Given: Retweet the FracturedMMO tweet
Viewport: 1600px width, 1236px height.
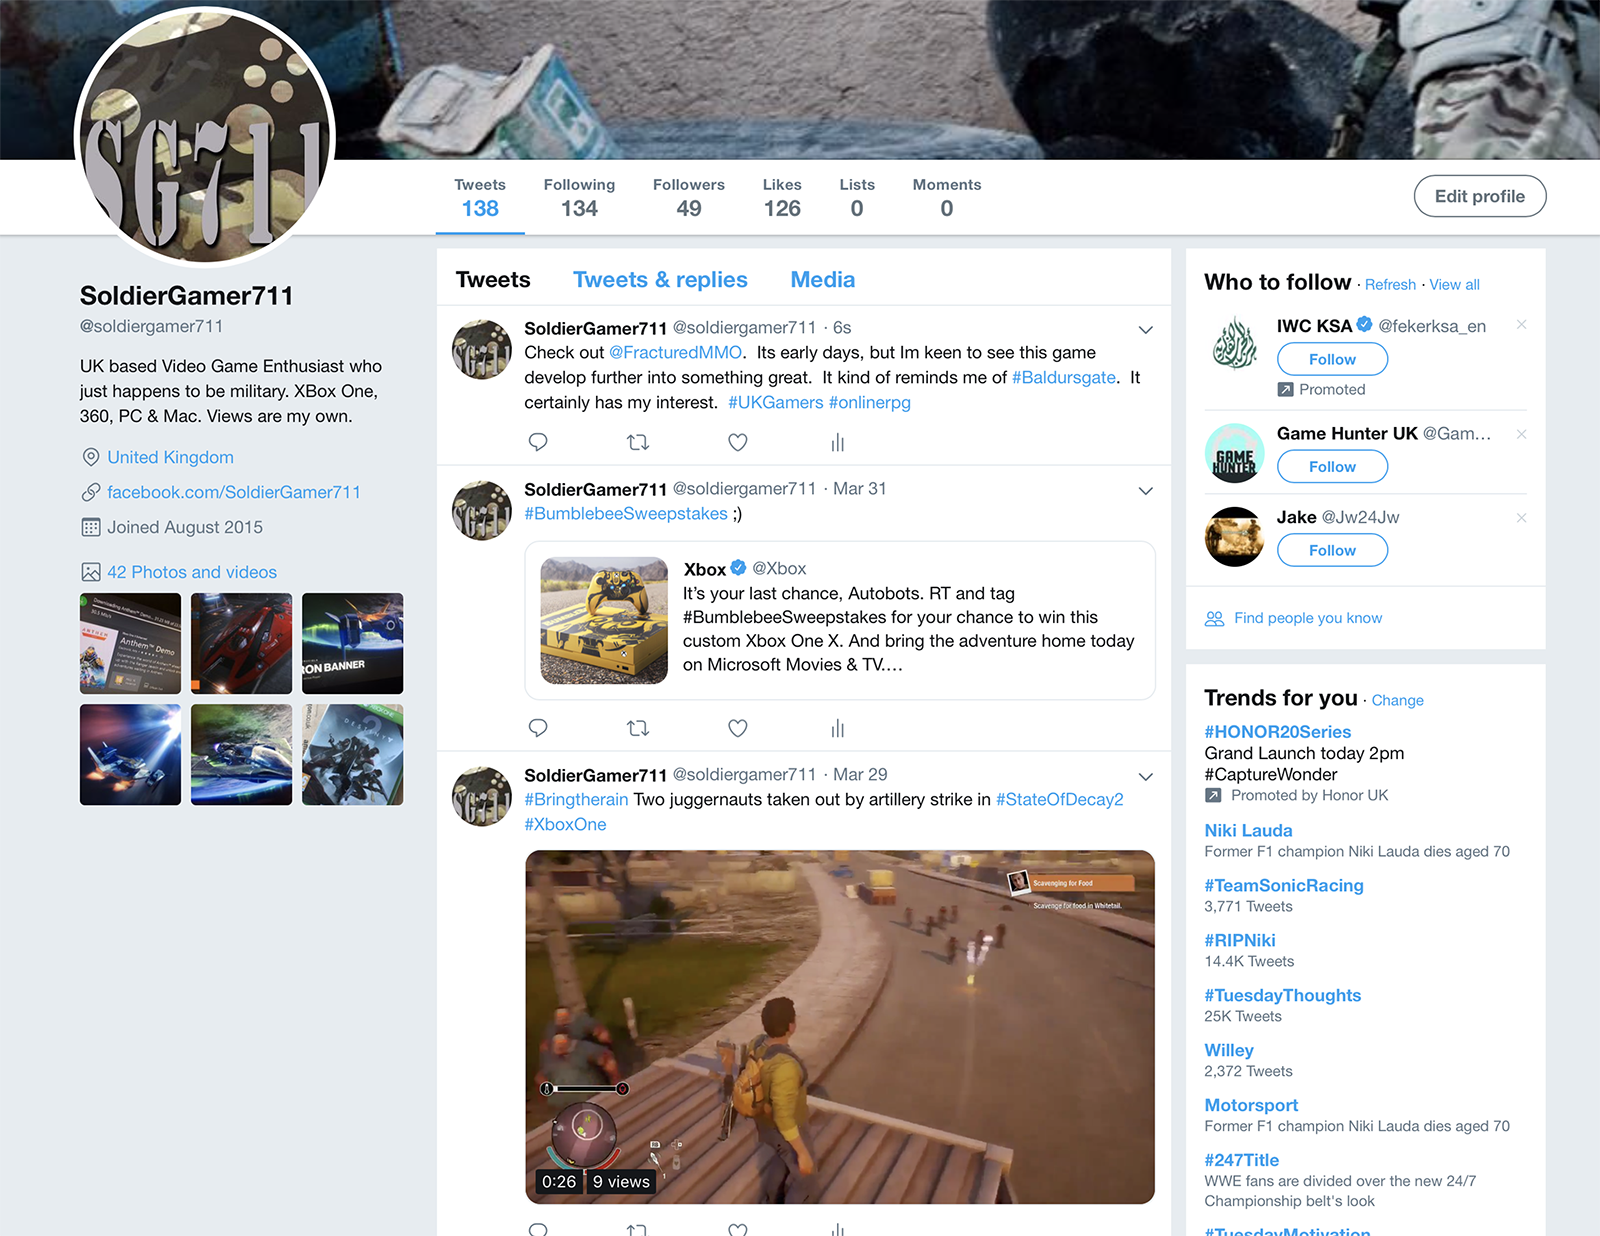Looking at the screenshot, I should [x=638, y=442].
